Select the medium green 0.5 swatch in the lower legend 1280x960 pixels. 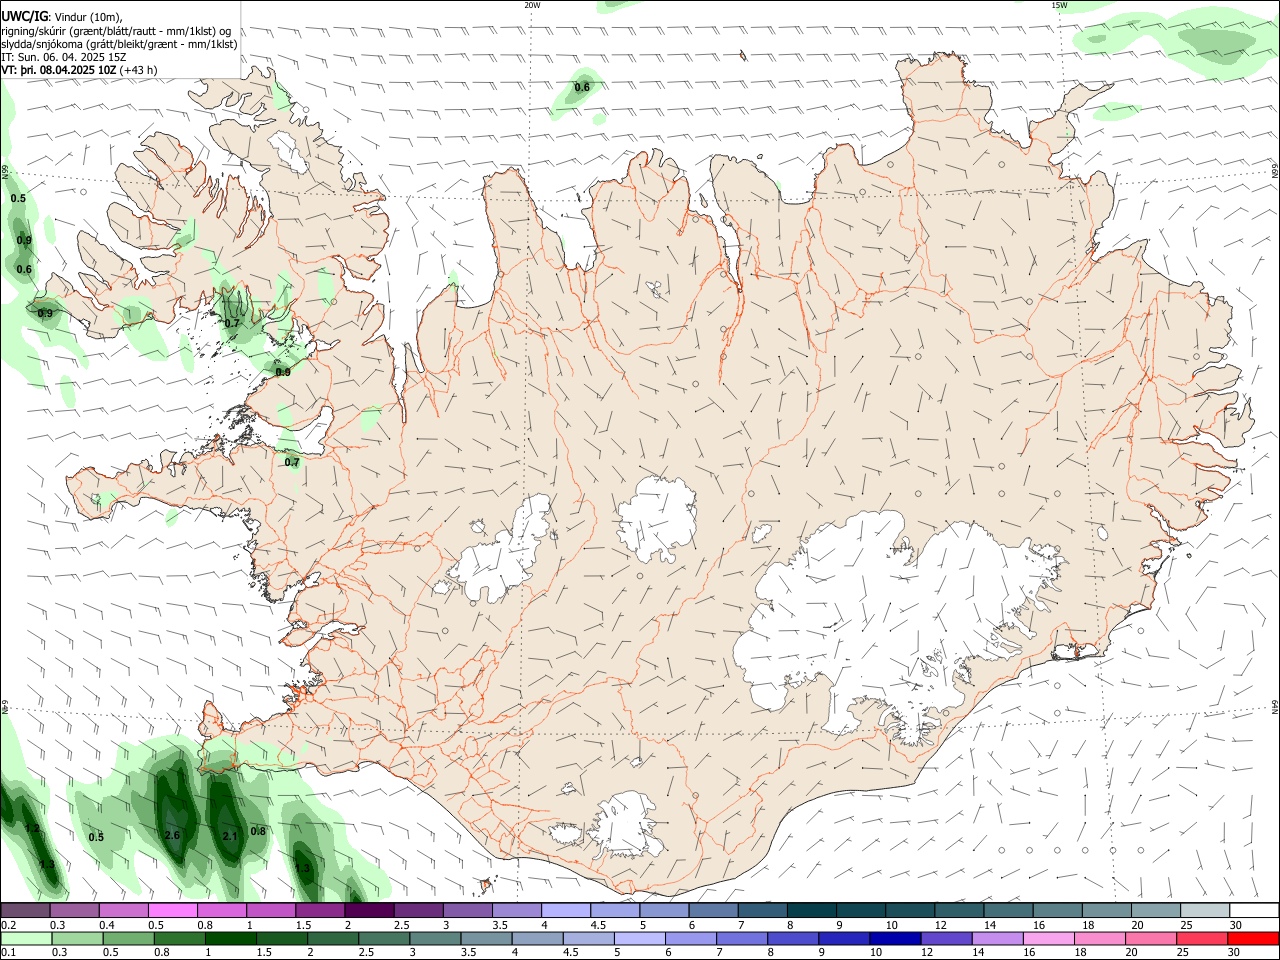point(129,938)
